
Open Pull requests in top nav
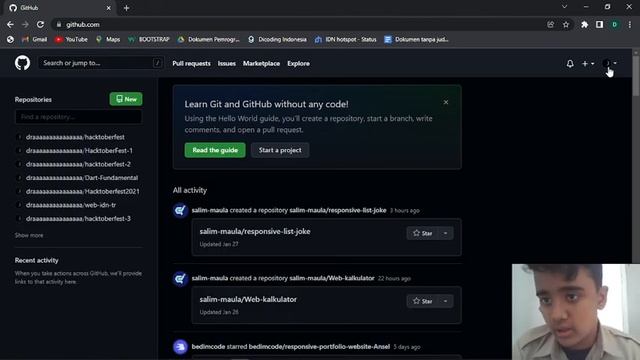[x=191, y=64]
